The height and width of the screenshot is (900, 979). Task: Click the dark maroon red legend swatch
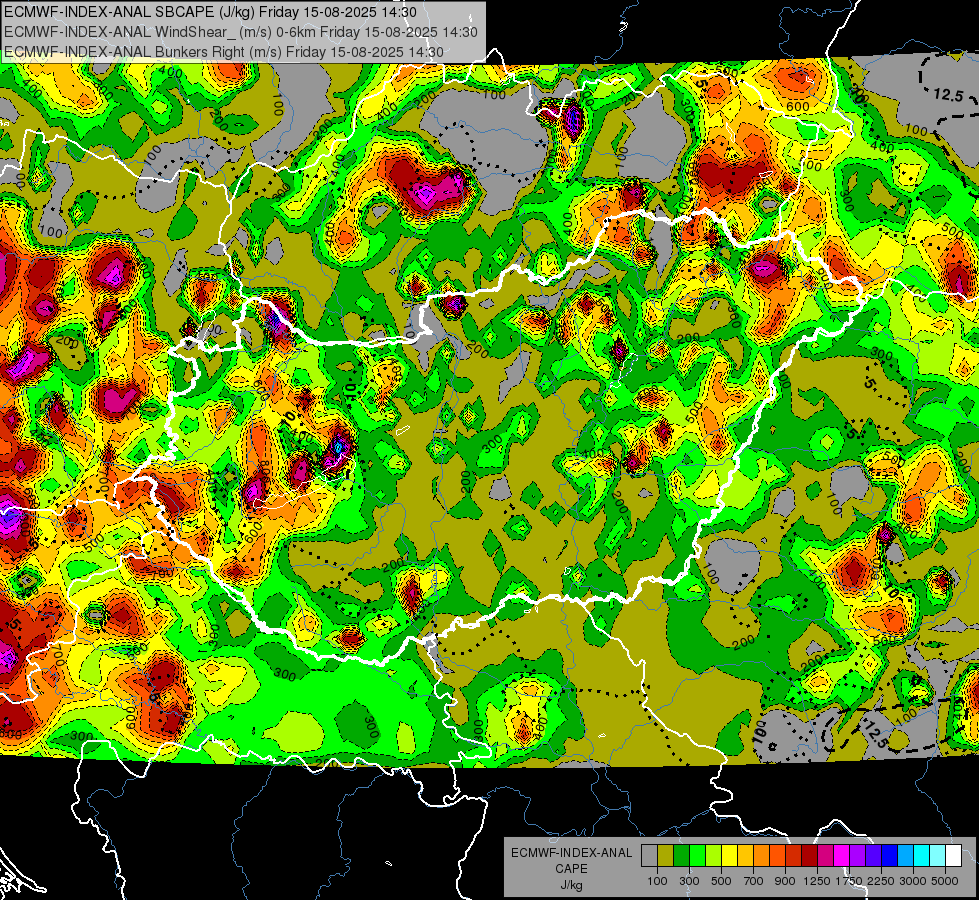(809, 855)
